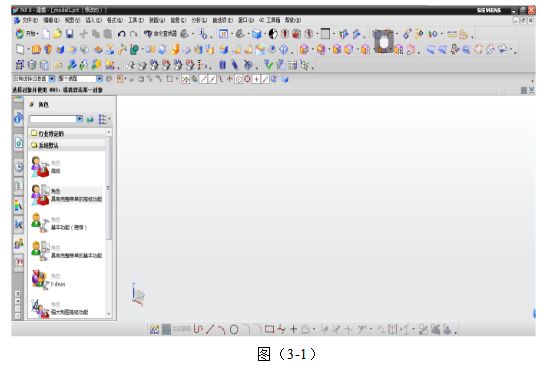Toggle the Point on Curve snap option
This screenshot has height=365, width=550.
266,79
